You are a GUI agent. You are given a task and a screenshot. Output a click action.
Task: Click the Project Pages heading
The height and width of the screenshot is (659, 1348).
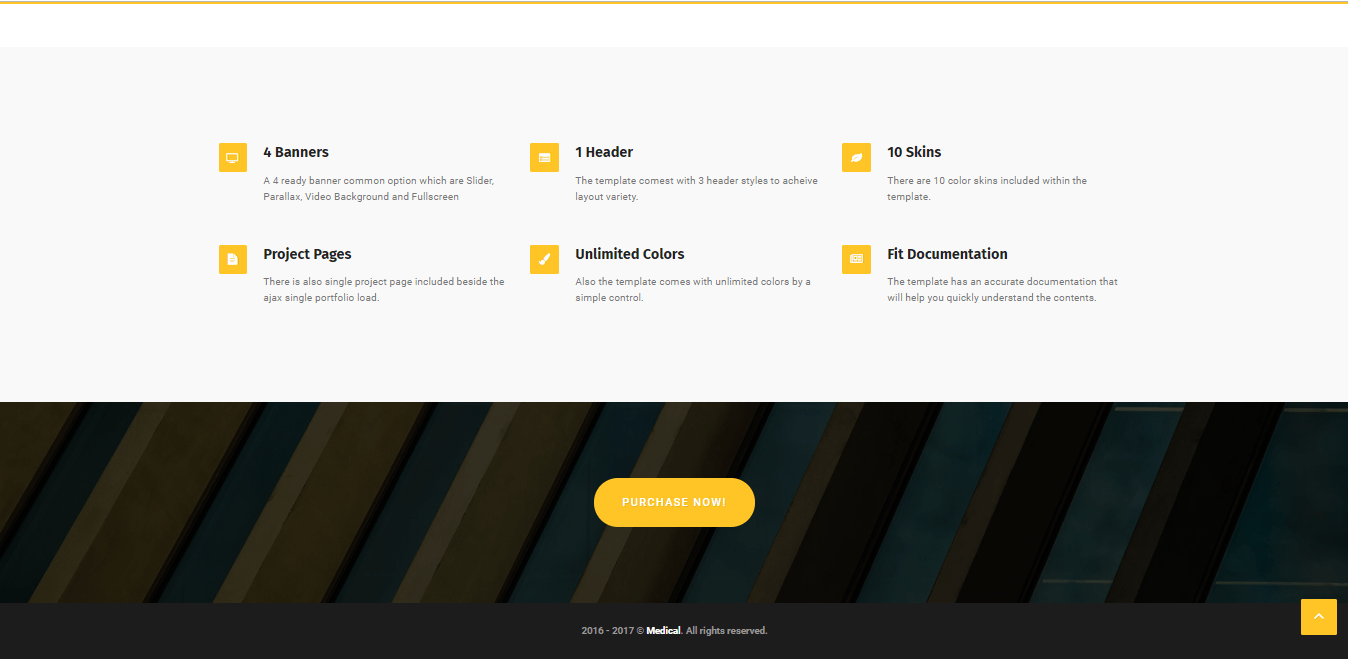tap(307, 254)
